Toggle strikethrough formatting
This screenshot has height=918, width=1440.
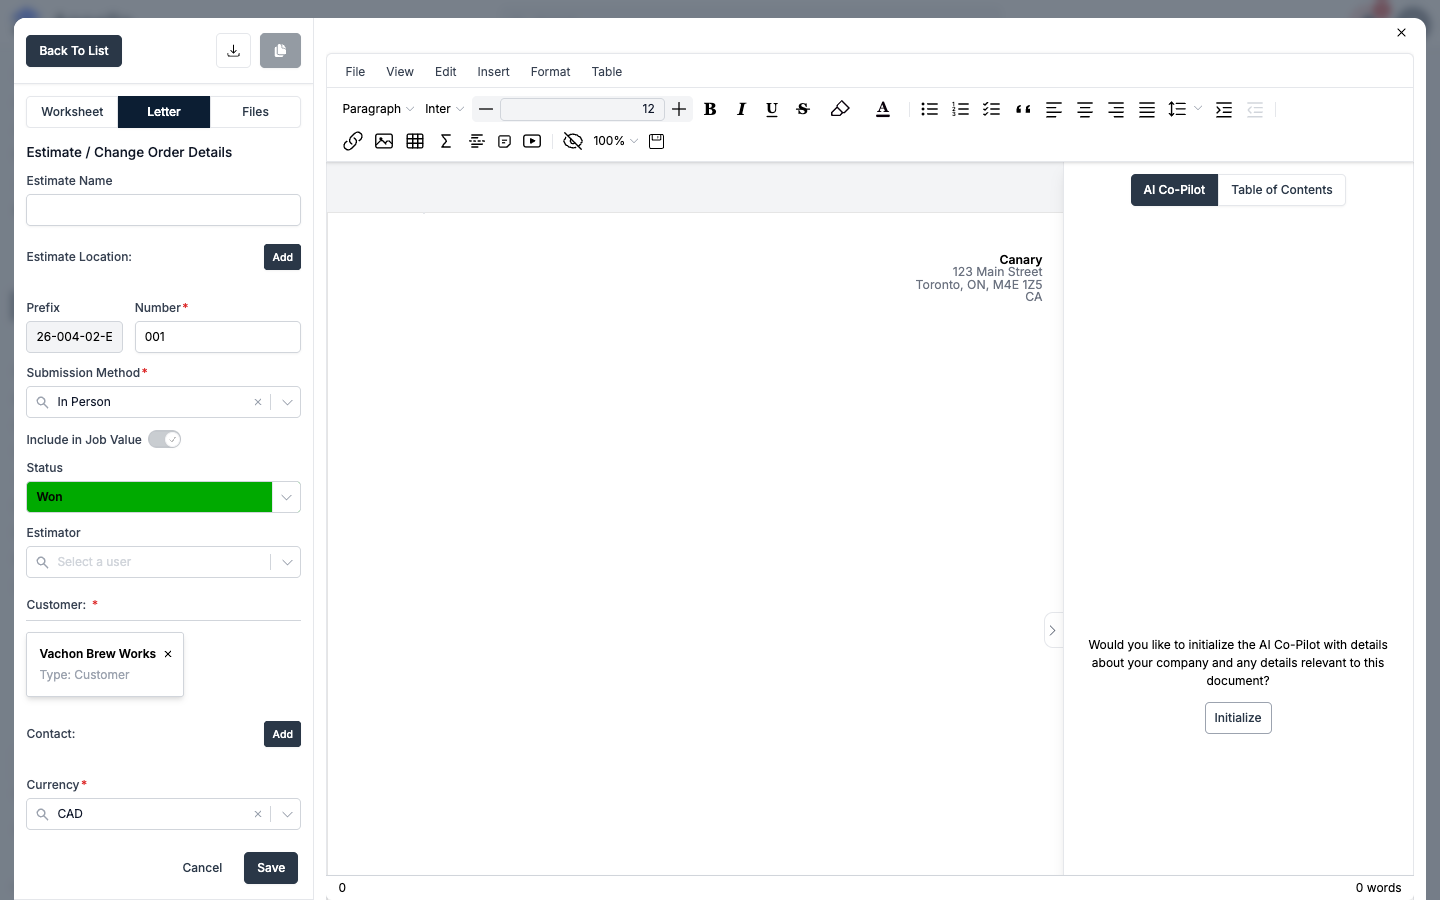[803, 109]
